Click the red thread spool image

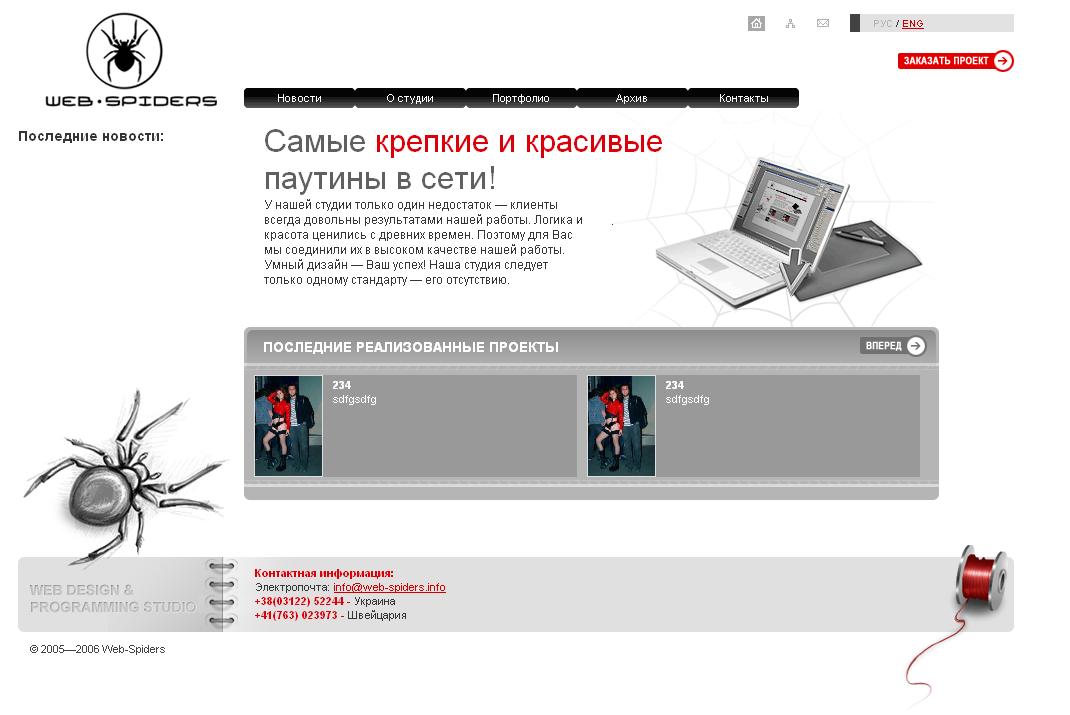point(981,580)
